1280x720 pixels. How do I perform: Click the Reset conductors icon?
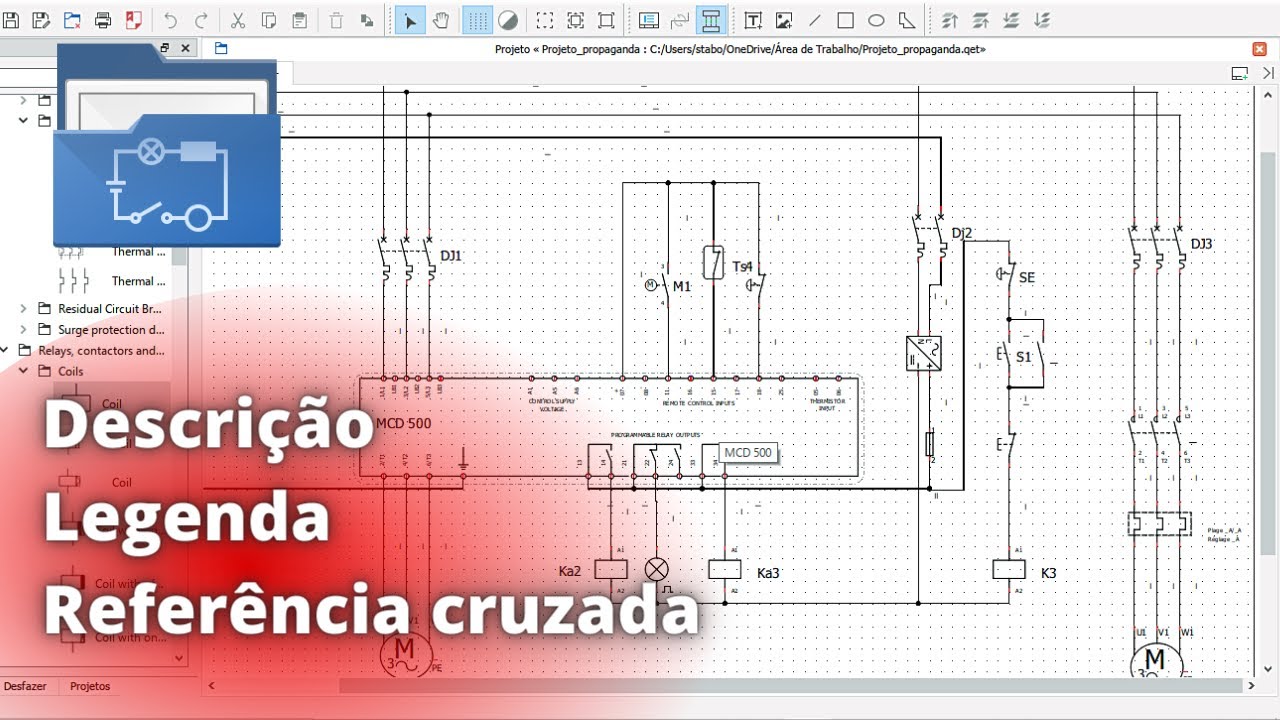click(680, 20)
